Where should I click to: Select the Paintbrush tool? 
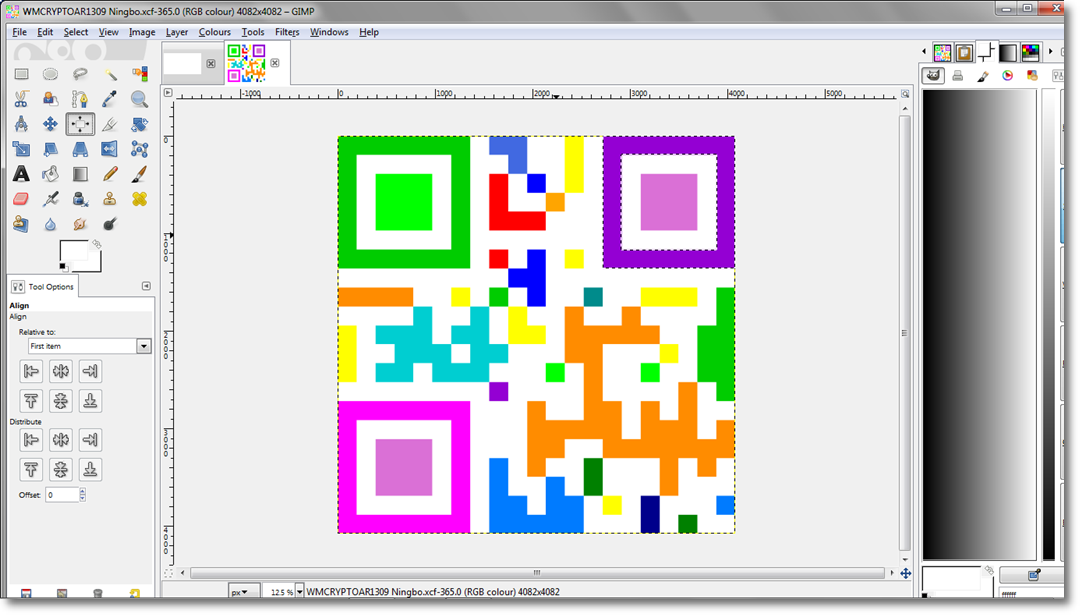[x=139, y=174]
